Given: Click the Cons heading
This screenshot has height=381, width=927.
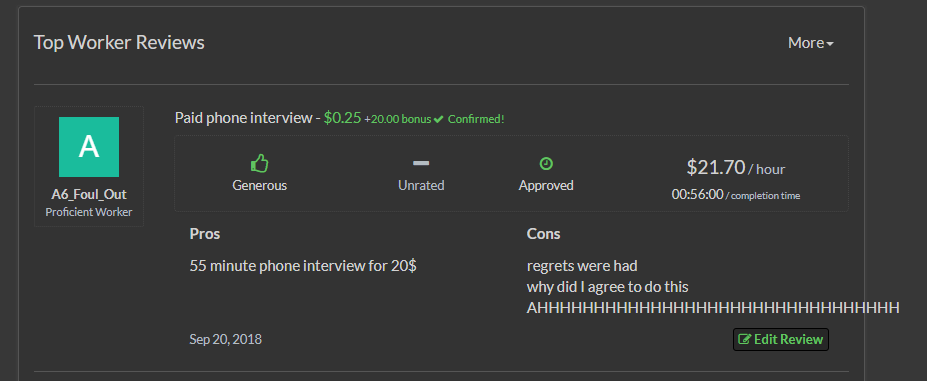Looking at the screenshot, I should [x=543, y=234].
